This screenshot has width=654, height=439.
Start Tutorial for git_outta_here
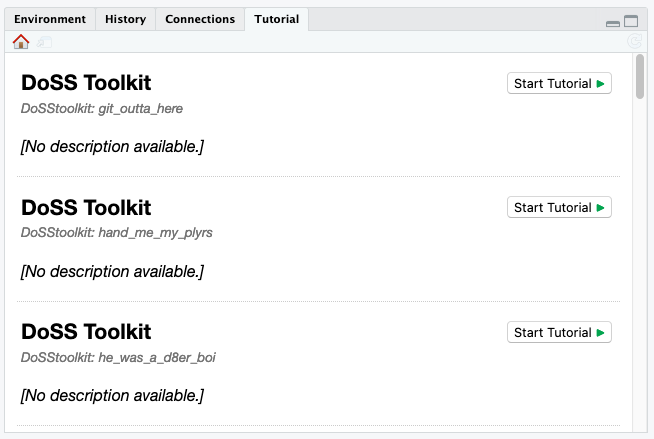point(559,83)
